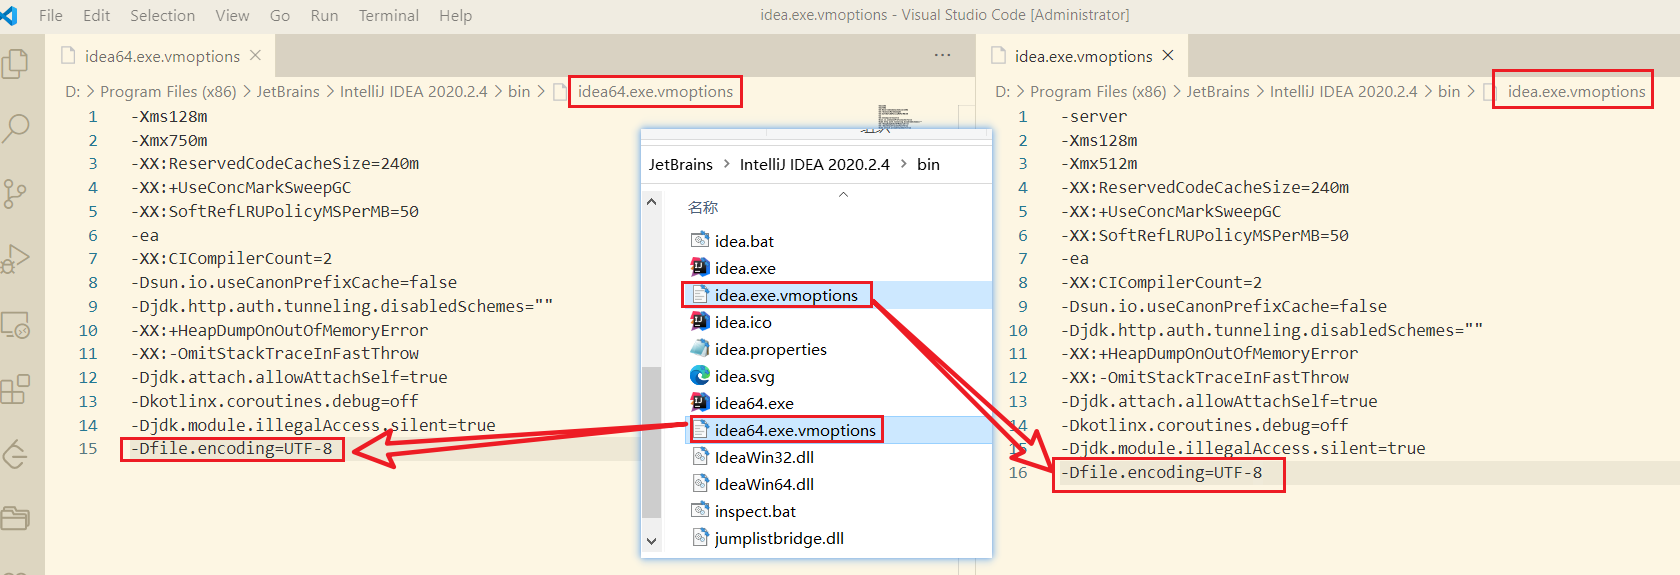Open the Go menu
The image size is (1680, 575).
[x=280, y=15]
